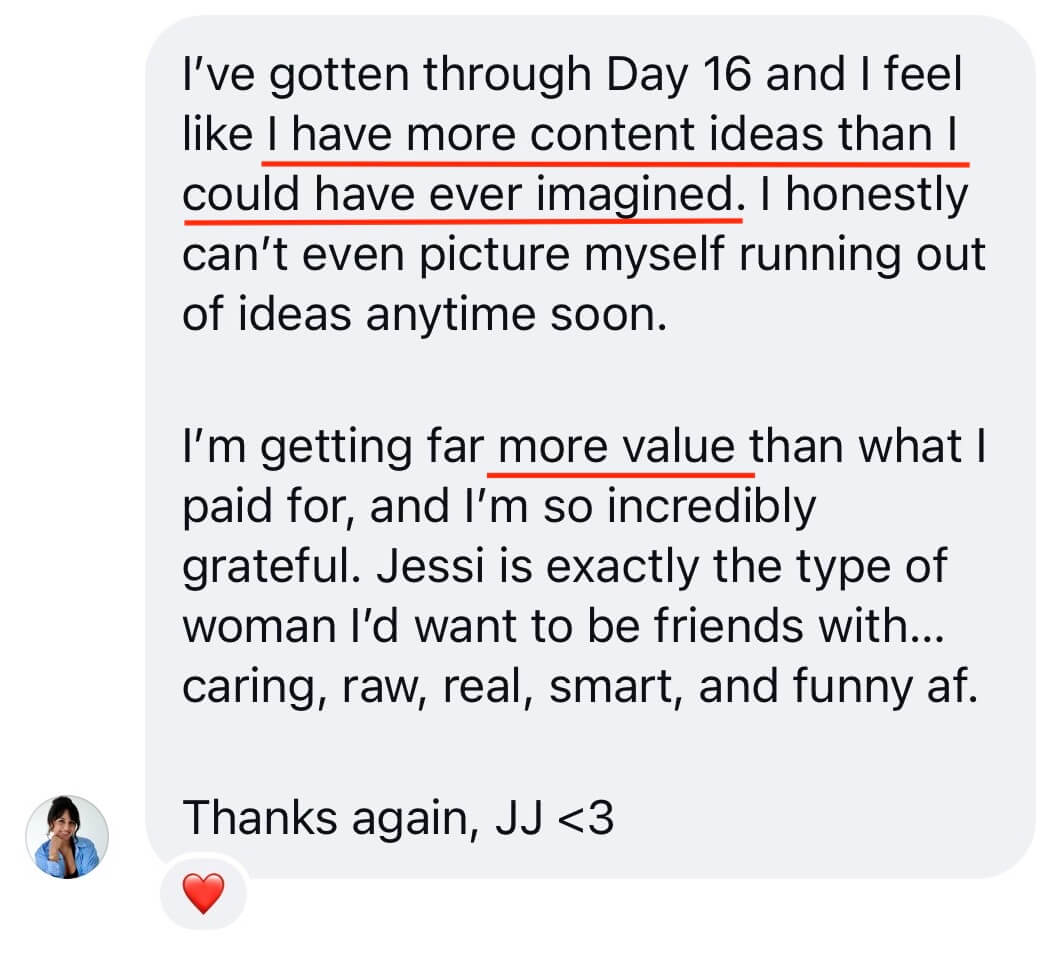Click the word "honestly"
The height and width of the screenshot is (976, 1049).
click(877, 195)
